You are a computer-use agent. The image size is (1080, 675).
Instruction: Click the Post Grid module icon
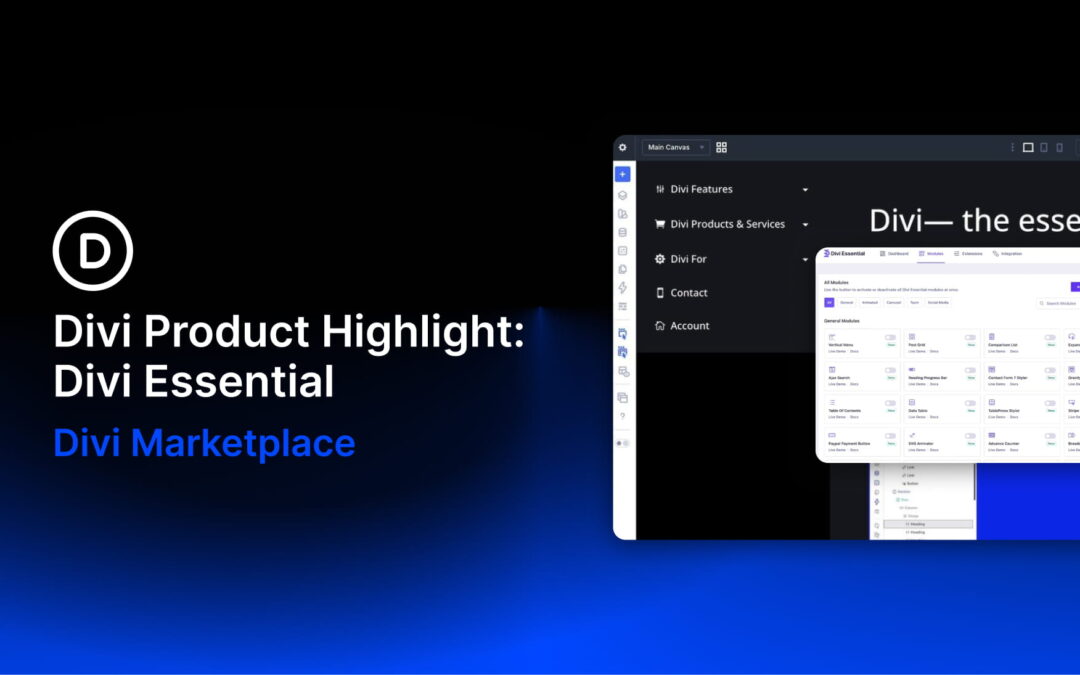coord(912,336)
